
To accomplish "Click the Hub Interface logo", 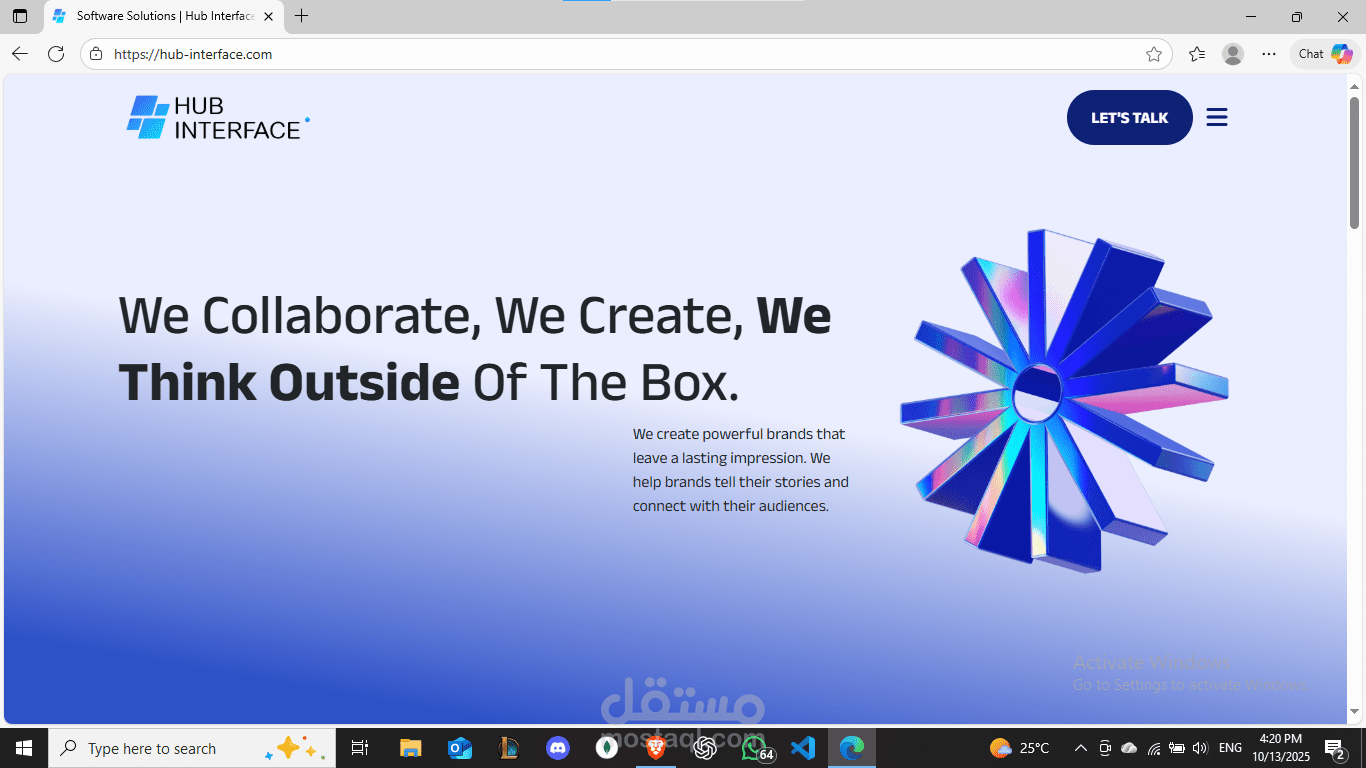I will click(x=218, y=118).
